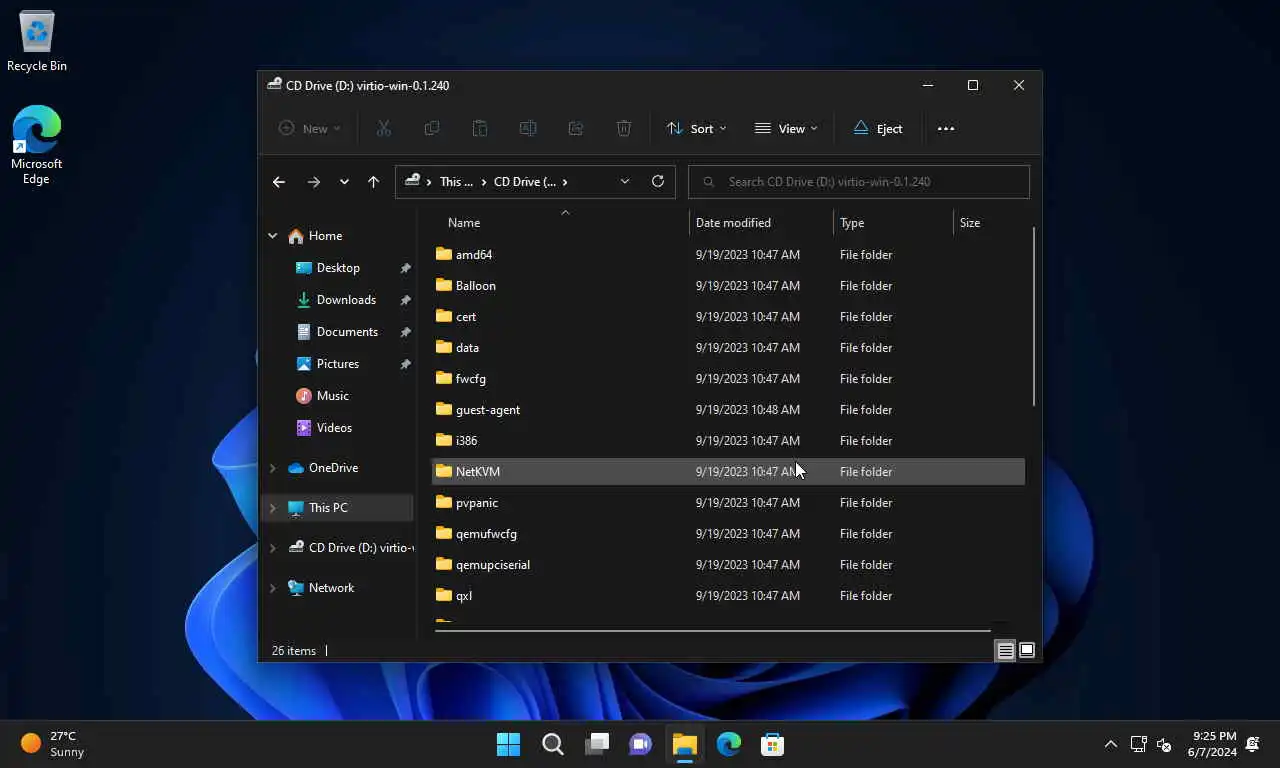The height and width of the screenshot is (768, 1280).
Task: Click the Cut scissors icon
Action: click(383, 128)
